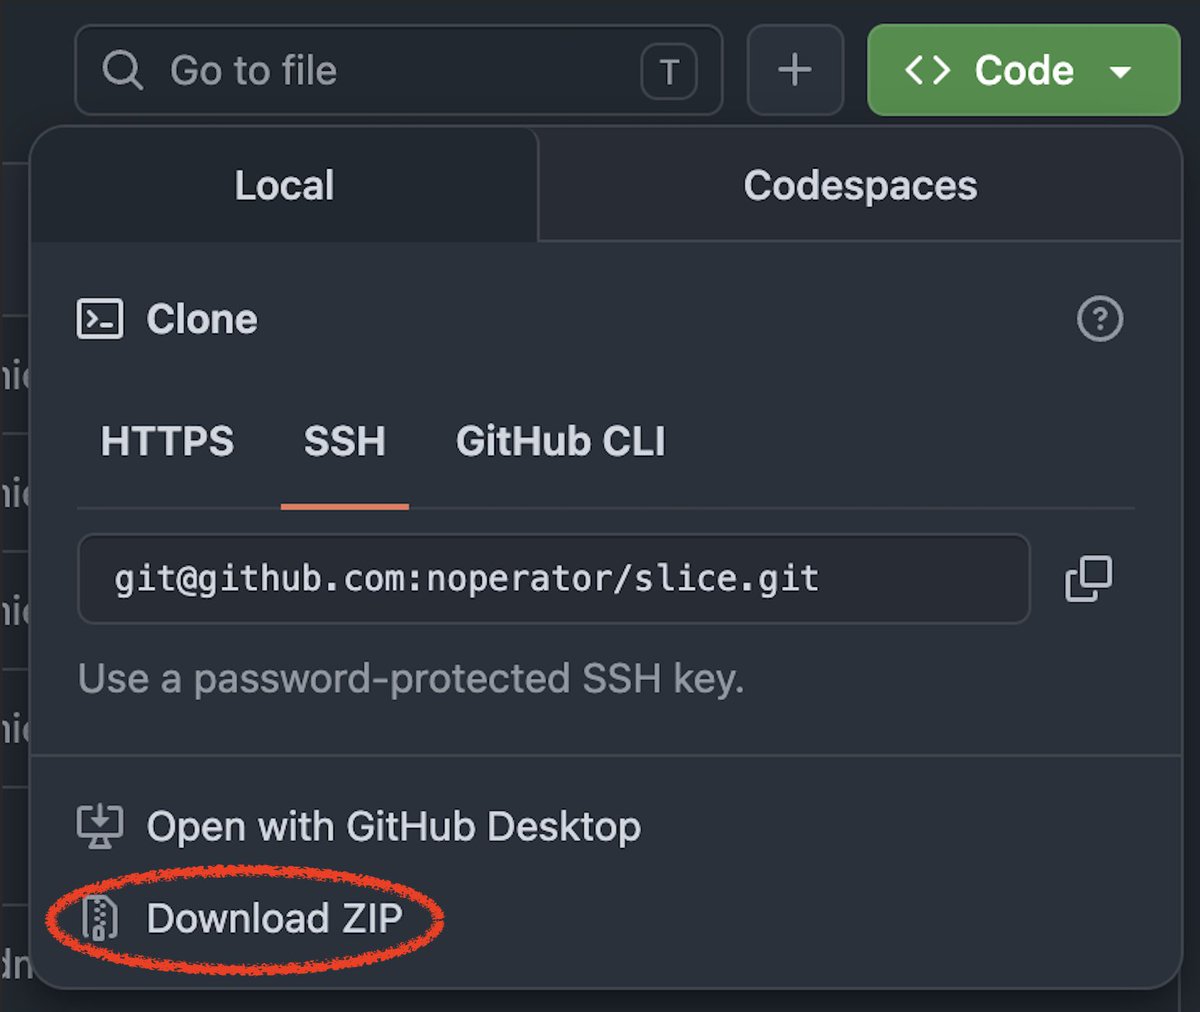This screenshot has height=1012, width=1200.
Task: Click the GitHub Desktop download icon
Action: point(100,827)
